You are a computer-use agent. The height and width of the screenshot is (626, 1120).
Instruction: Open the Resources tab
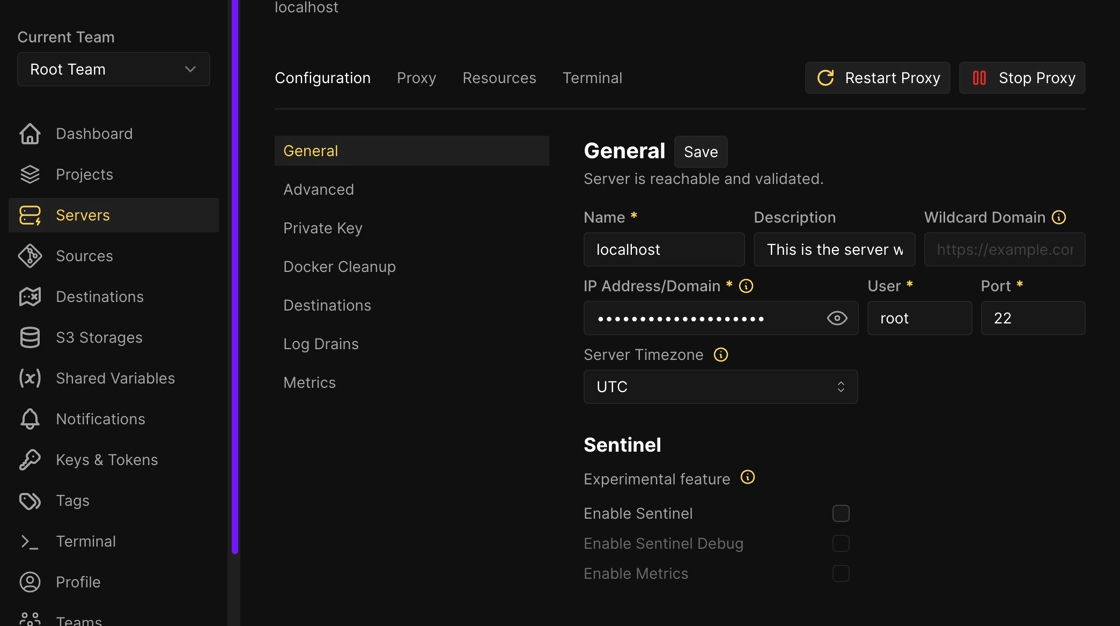[499, 78]
